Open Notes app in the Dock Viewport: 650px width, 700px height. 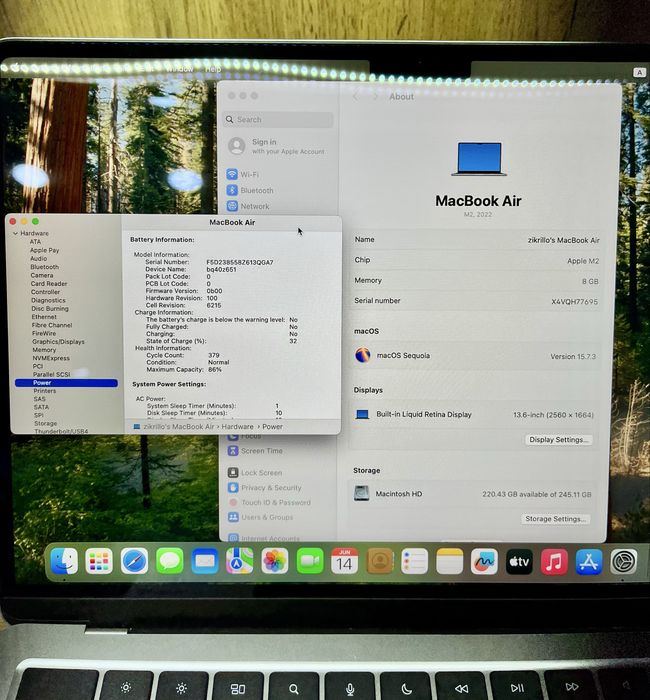coord(450,561)
